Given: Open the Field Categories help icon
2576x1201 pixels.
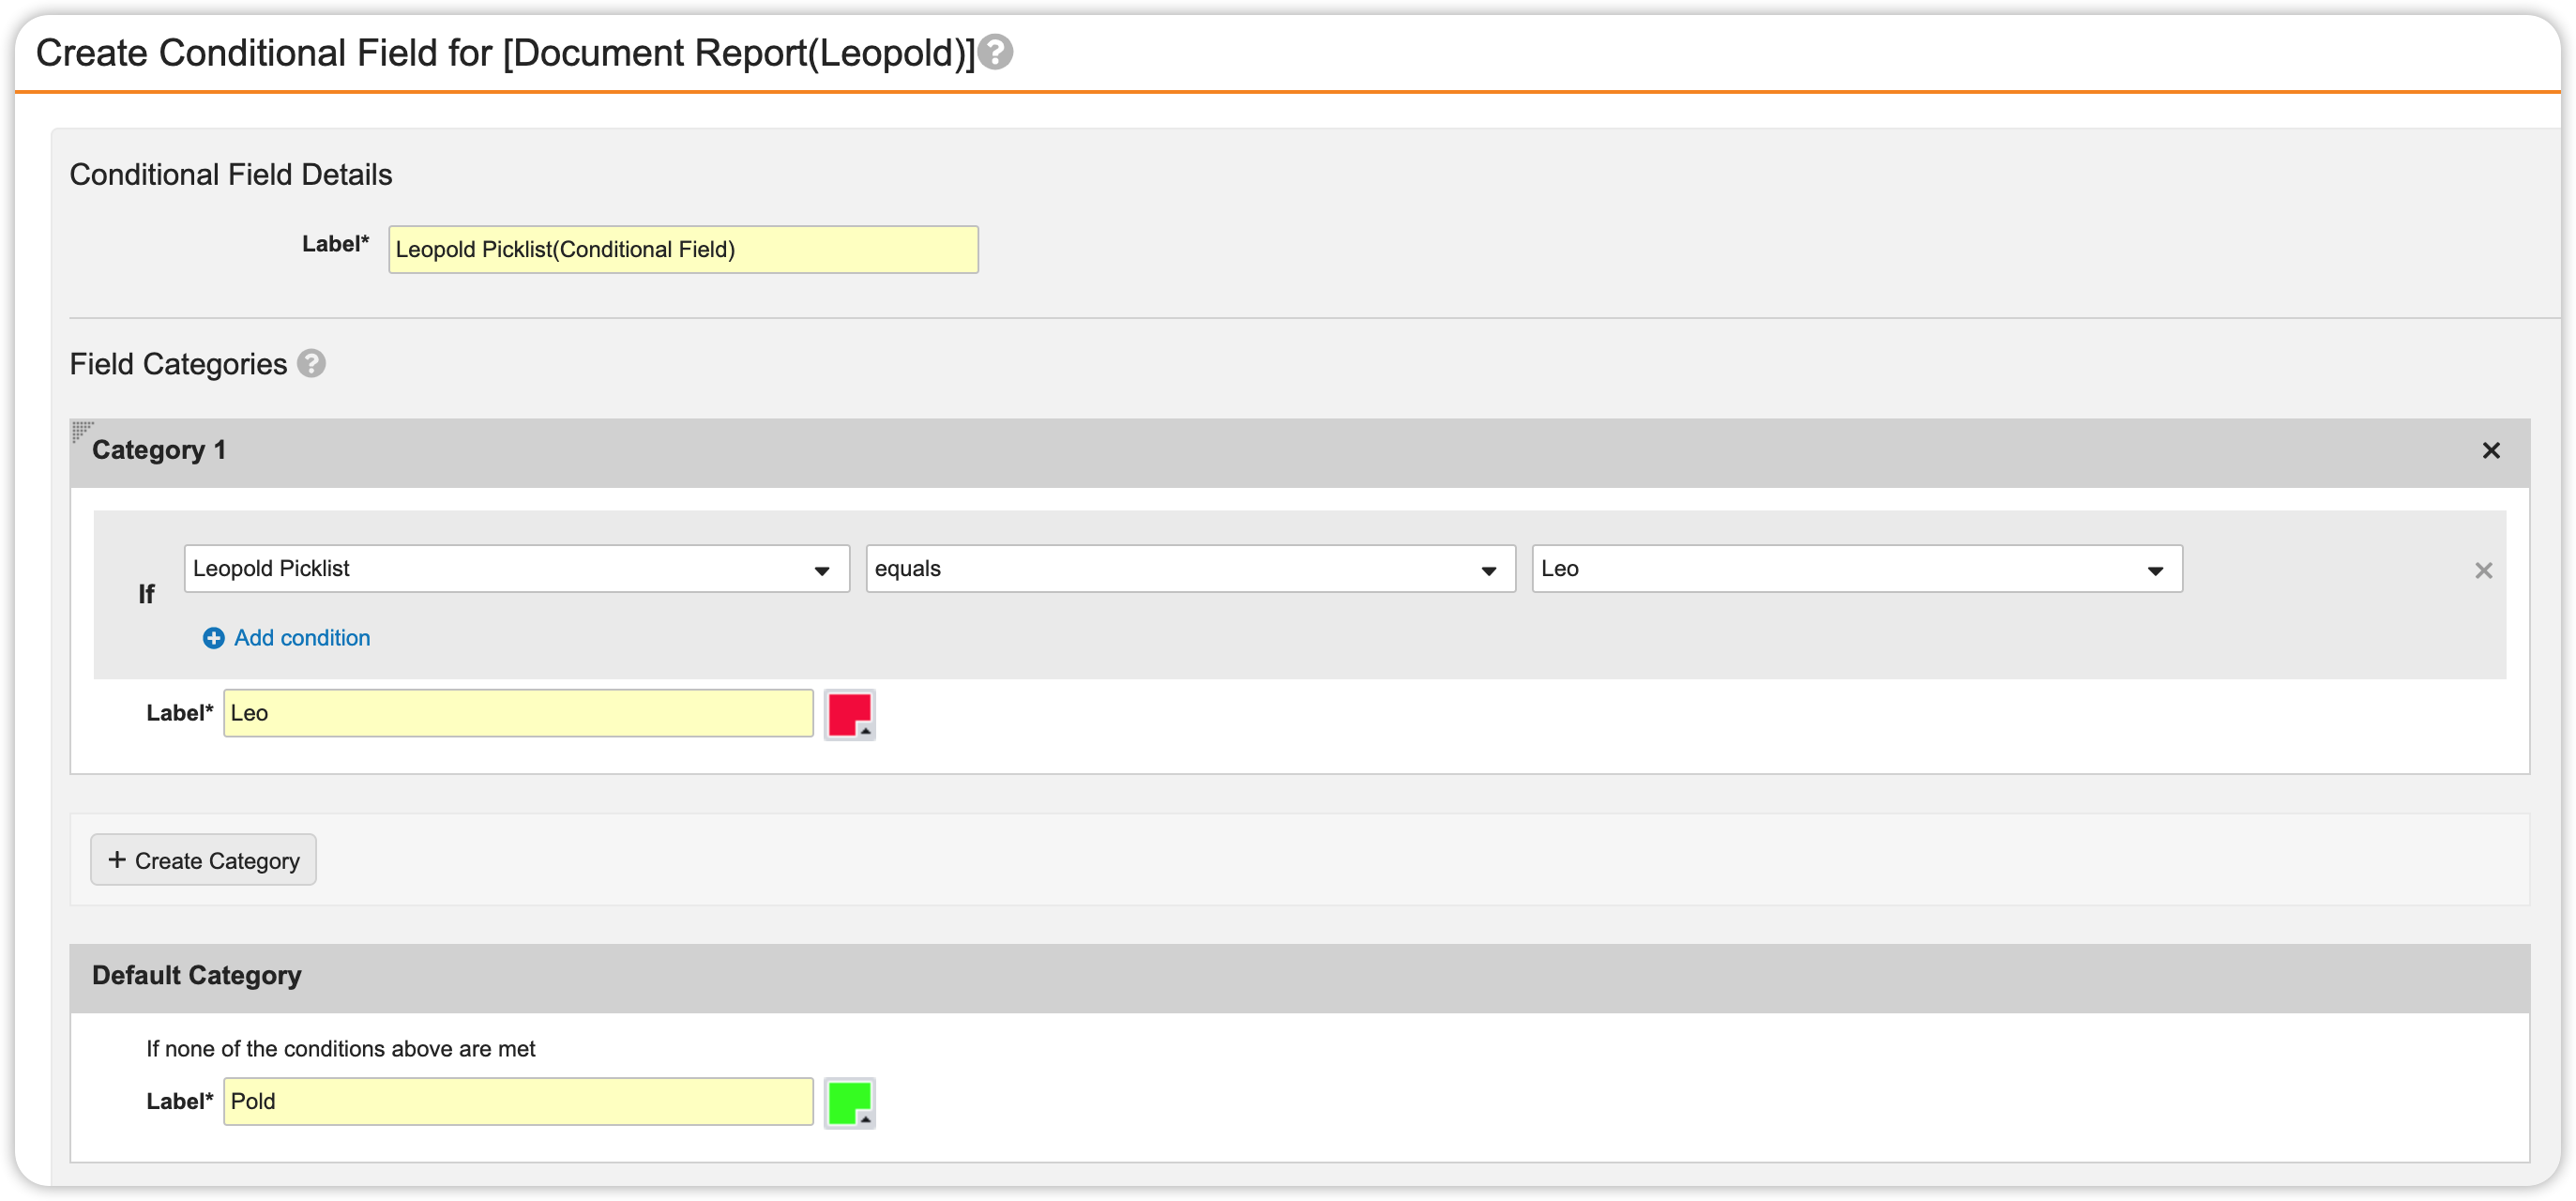Looking at the screenshot, I should [x=312, y=363].
